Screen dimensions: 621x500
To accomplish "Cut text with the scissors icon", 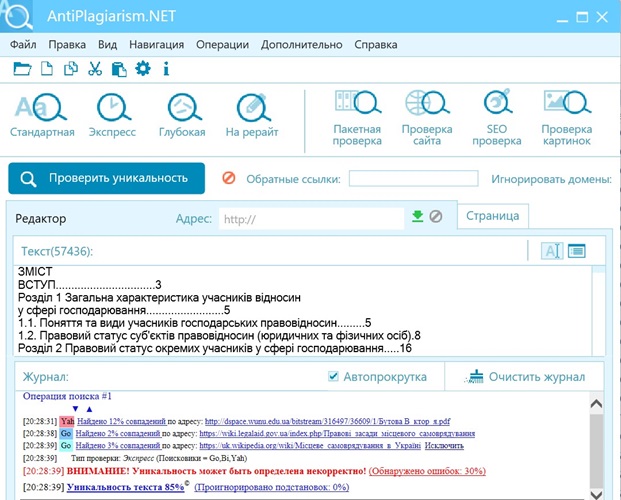I will 95,69.
